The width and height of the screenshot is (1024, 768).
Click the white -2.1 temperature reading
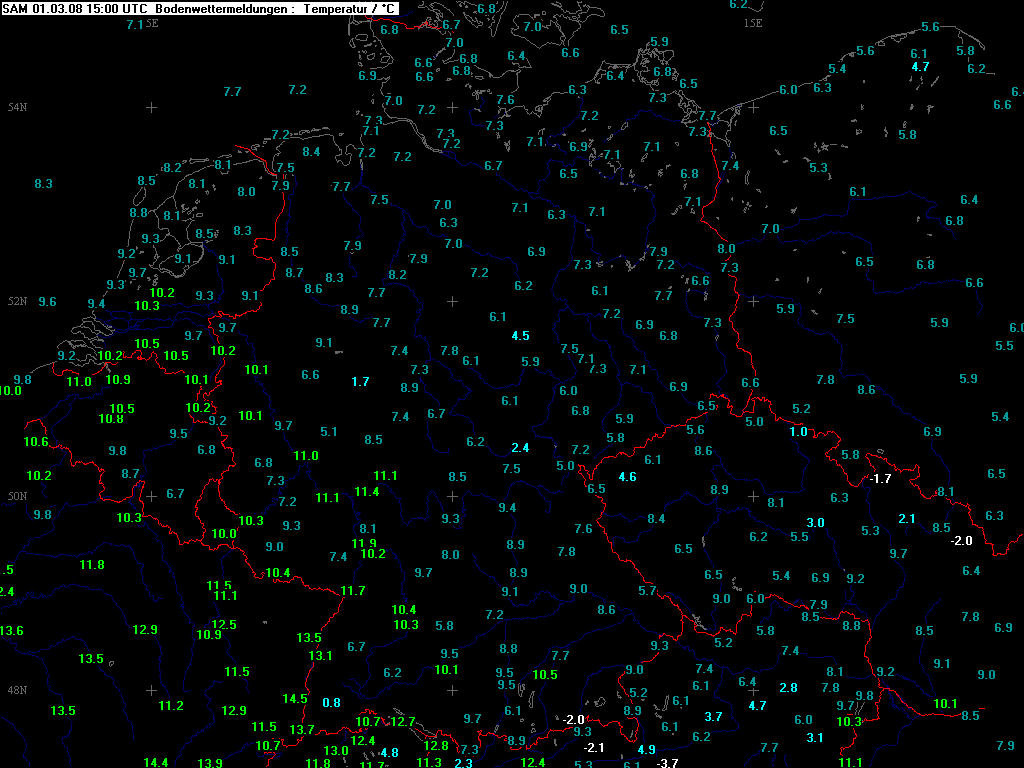pos(593,748)
